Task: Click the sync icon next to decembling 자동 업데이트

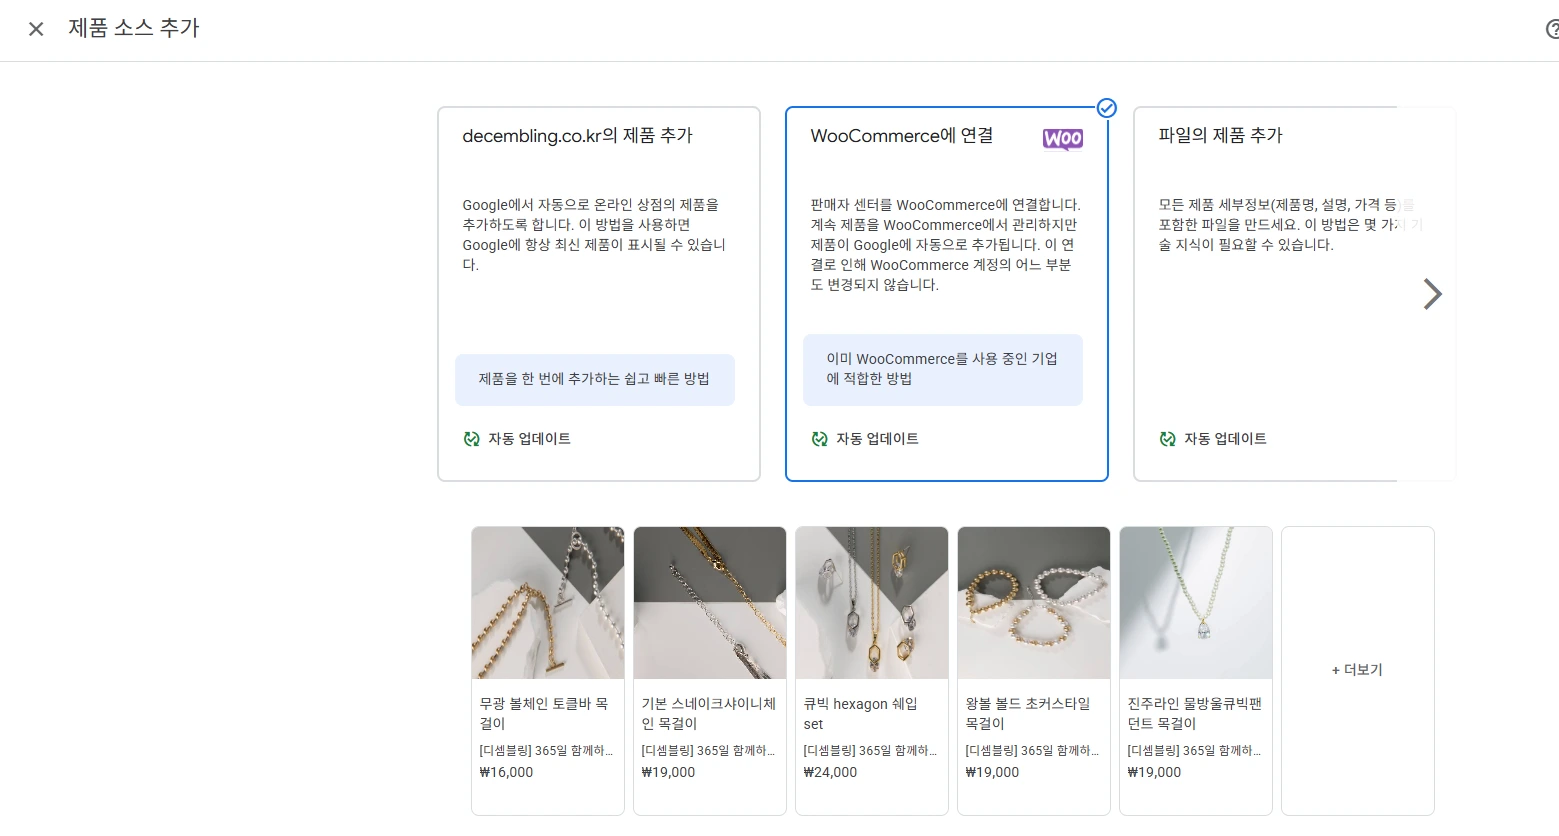Action: (471, 438)
